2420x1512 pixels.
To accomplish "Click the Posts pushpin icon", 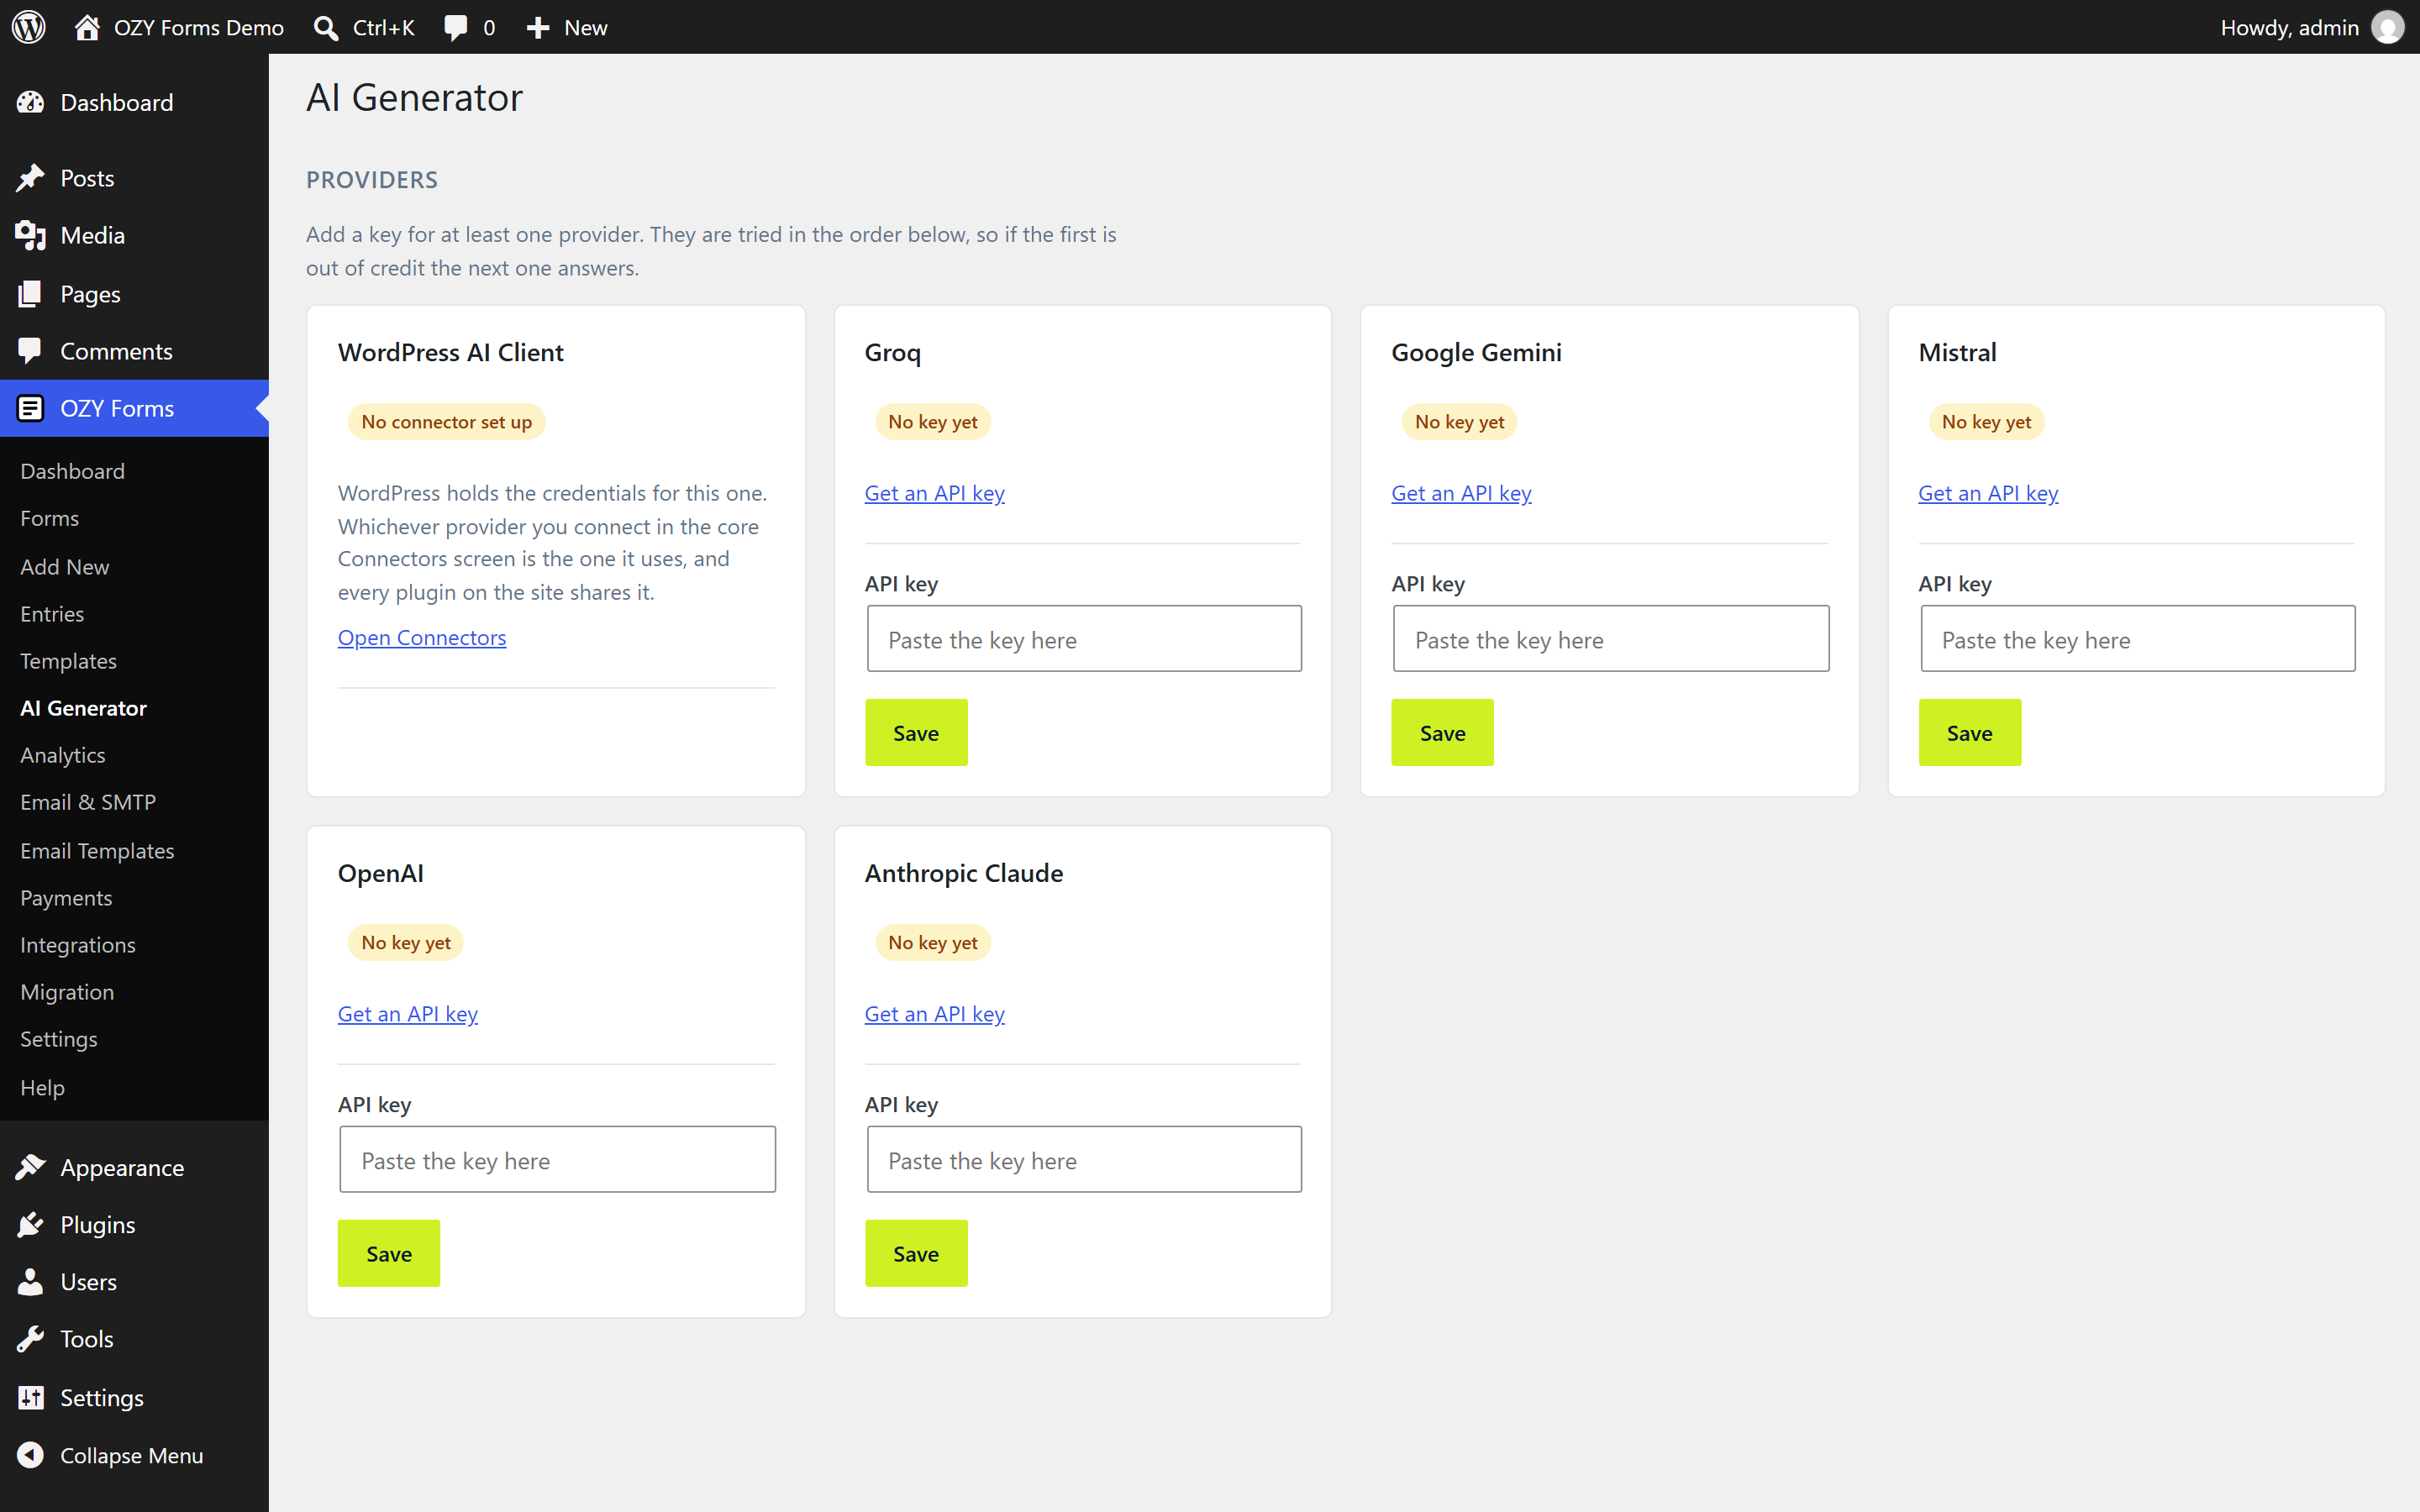I will (x=30, y=178).
